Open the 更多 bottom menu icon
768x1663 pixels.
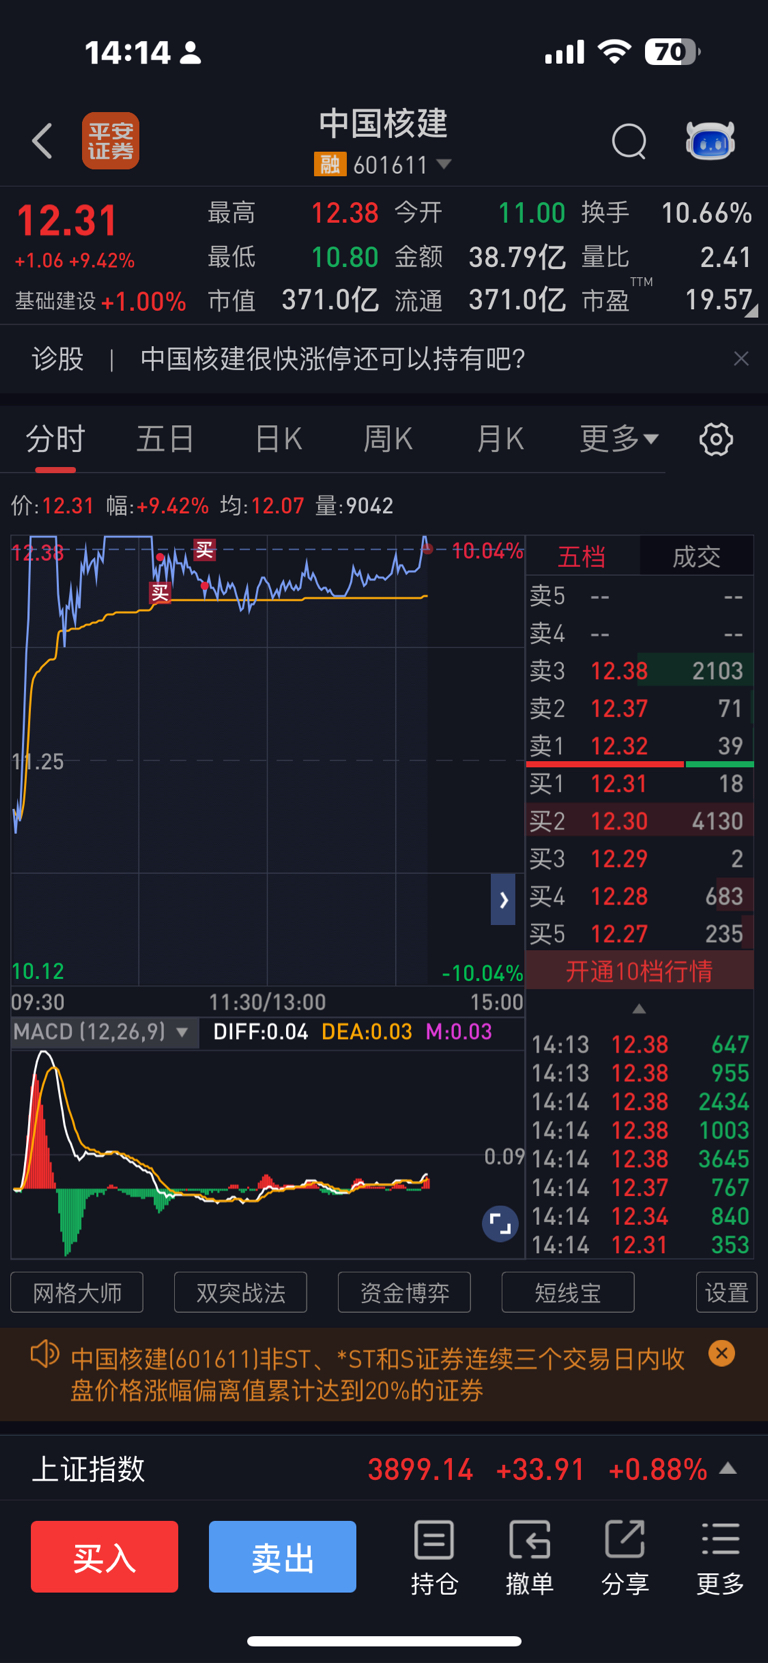(721, 1558)
